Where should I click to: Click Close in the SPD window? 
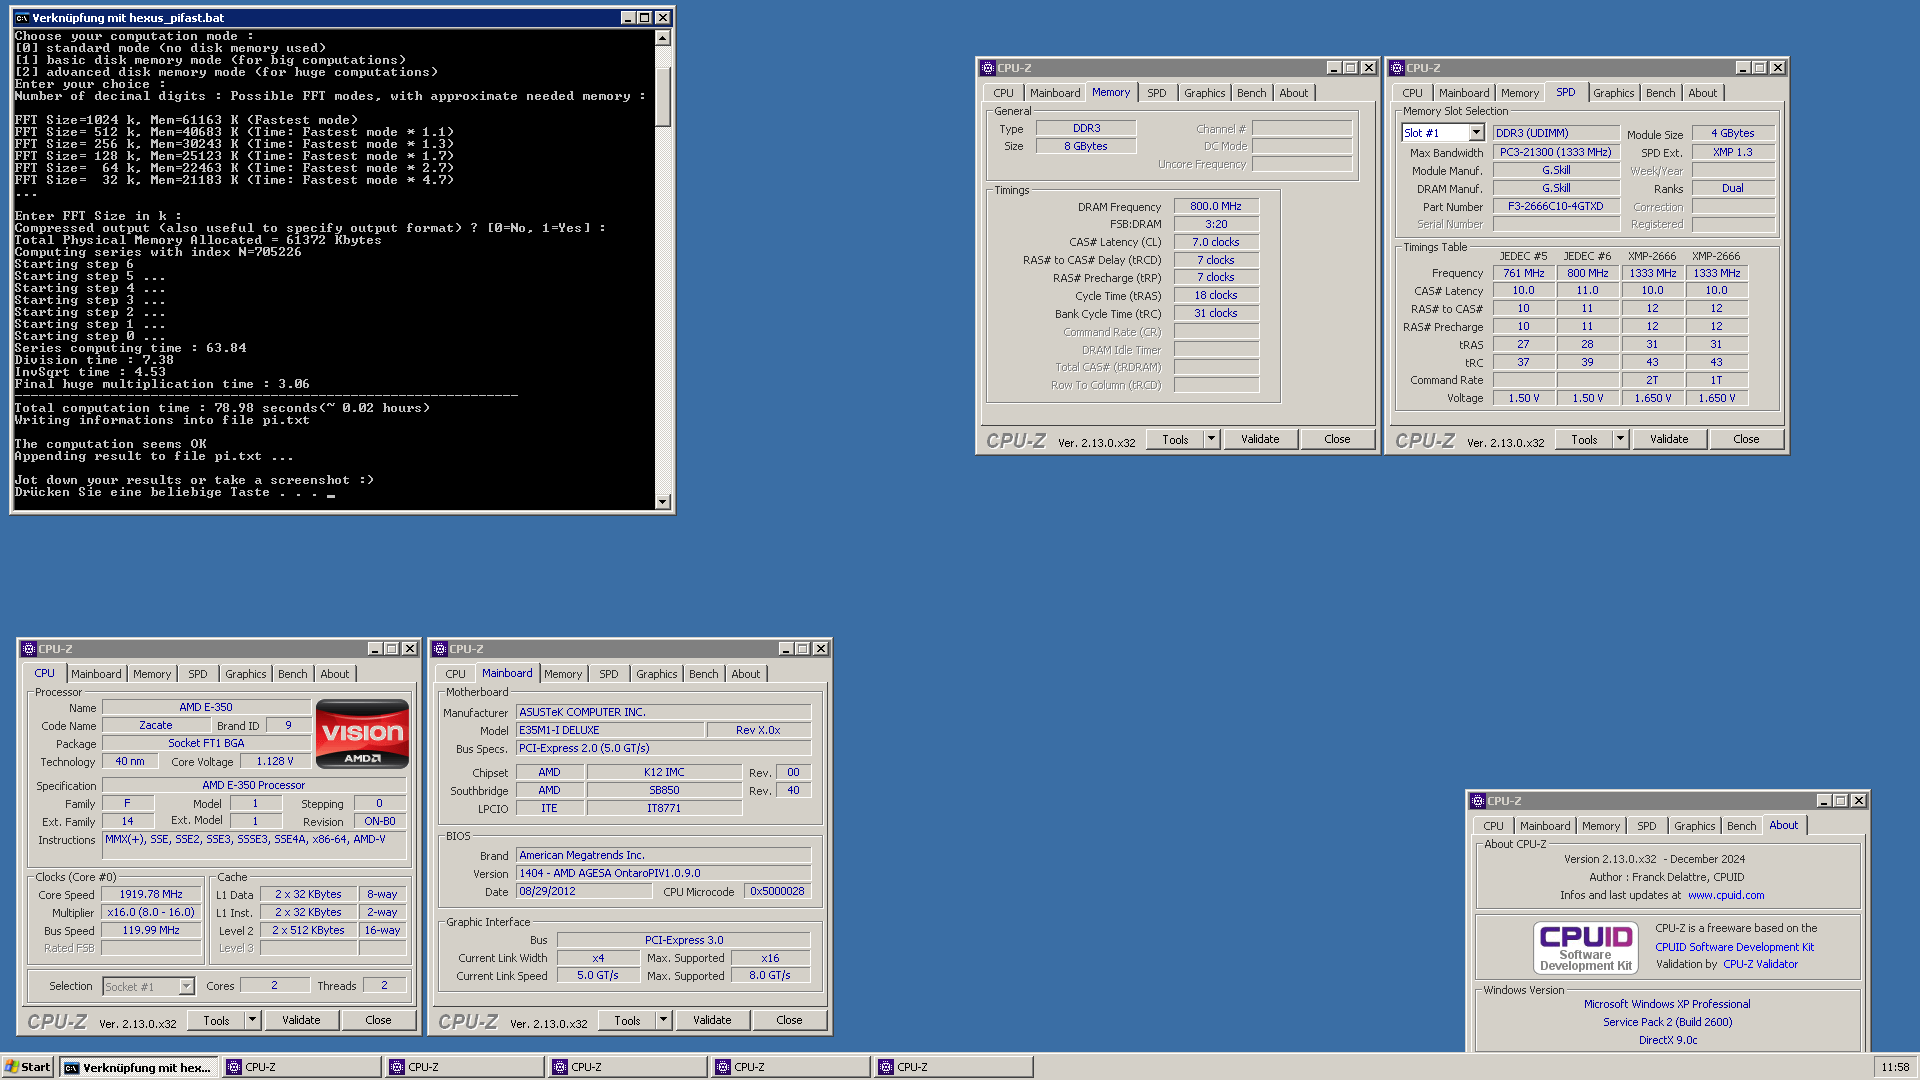point(1746,439)
